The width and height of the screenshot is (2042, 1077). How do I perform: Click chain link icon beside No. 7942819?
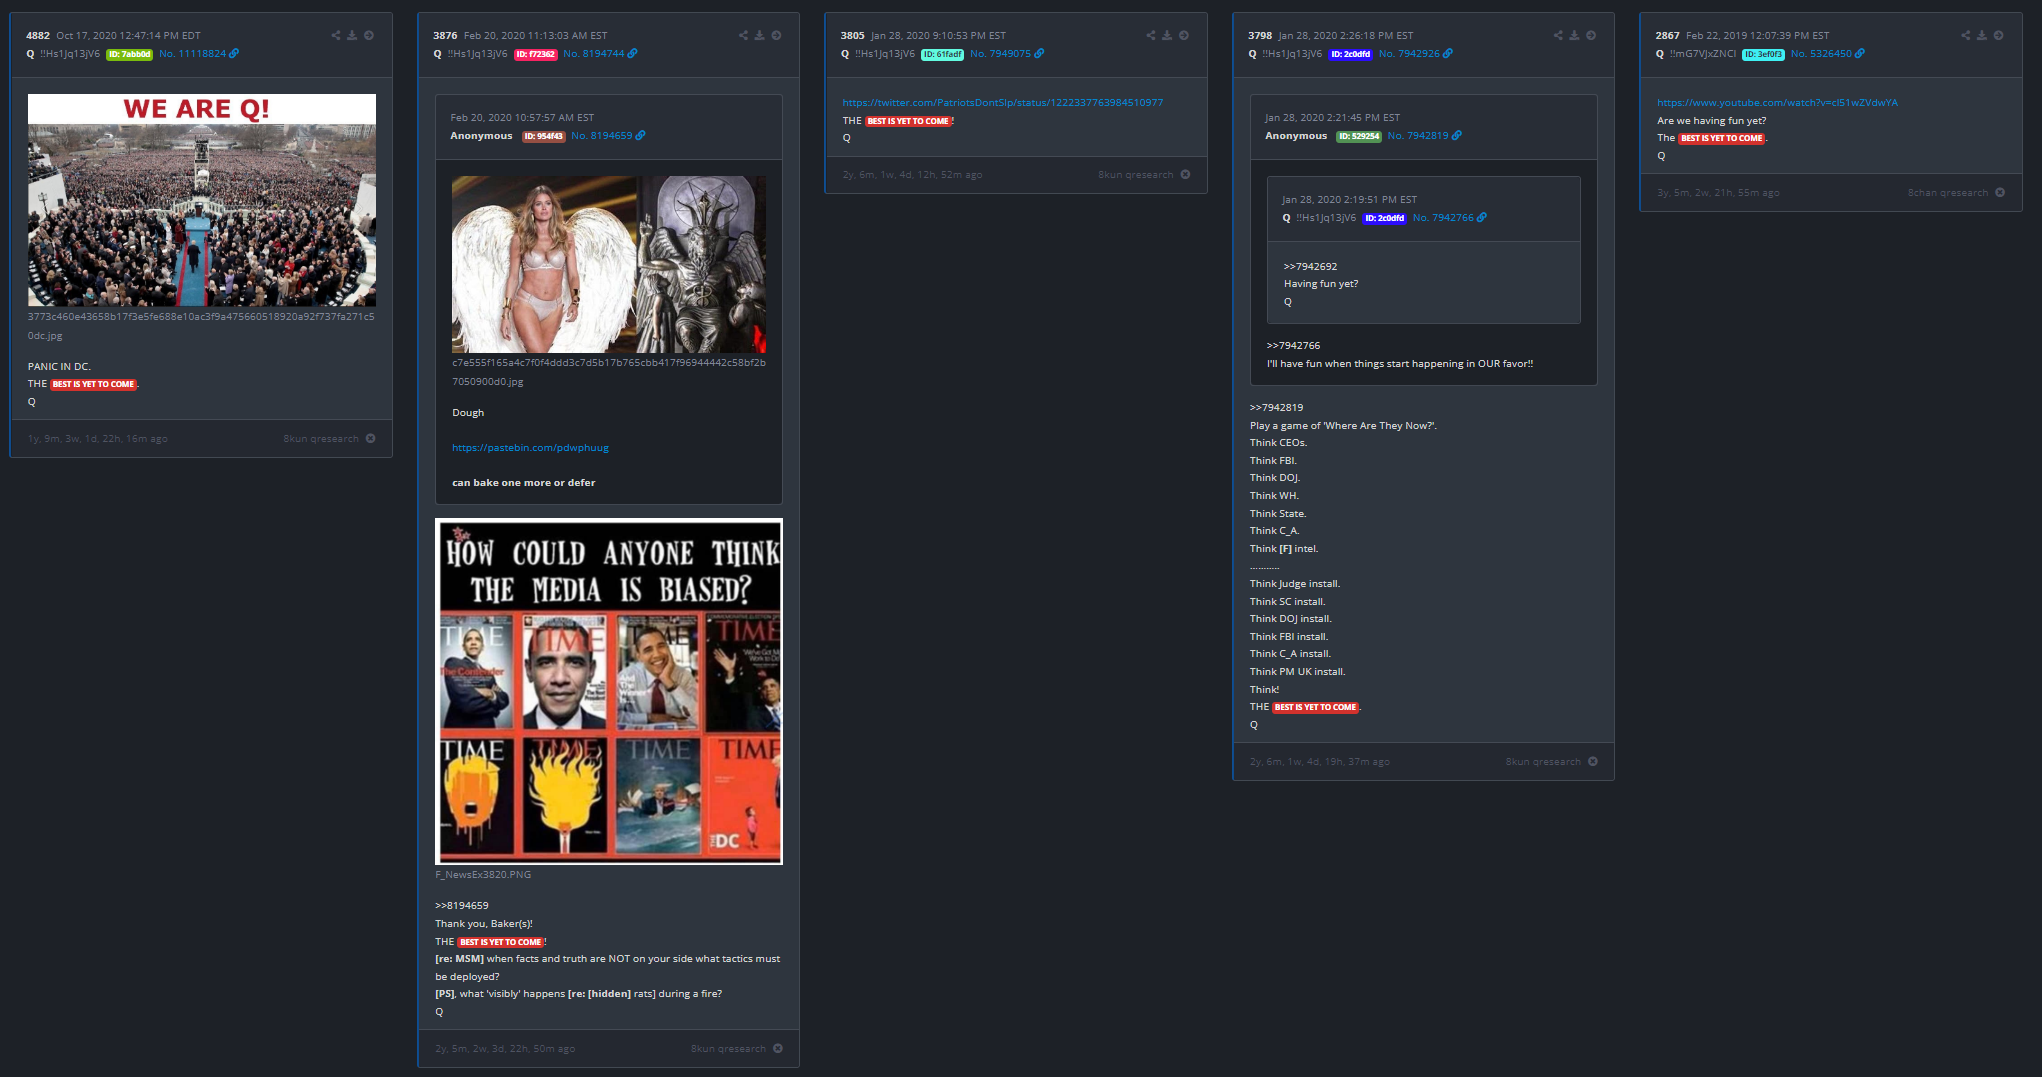(x=1456, y=136)
